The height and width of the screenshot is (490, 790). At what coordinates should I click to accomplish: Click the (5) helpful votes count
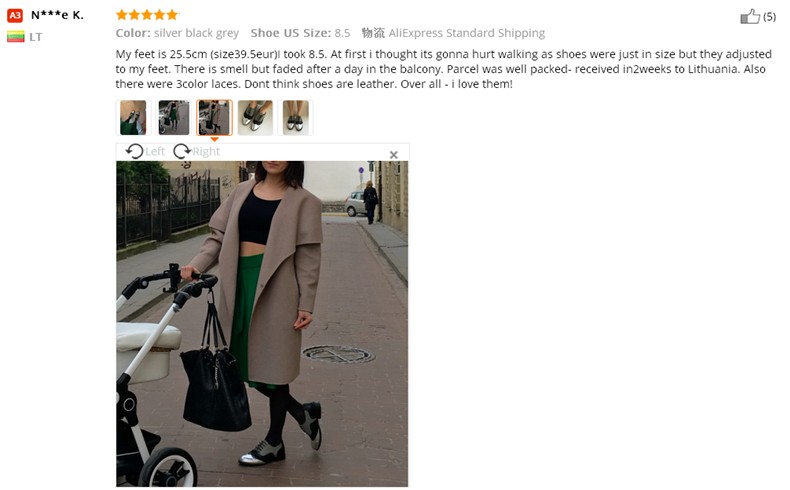[x=769, y=17]
